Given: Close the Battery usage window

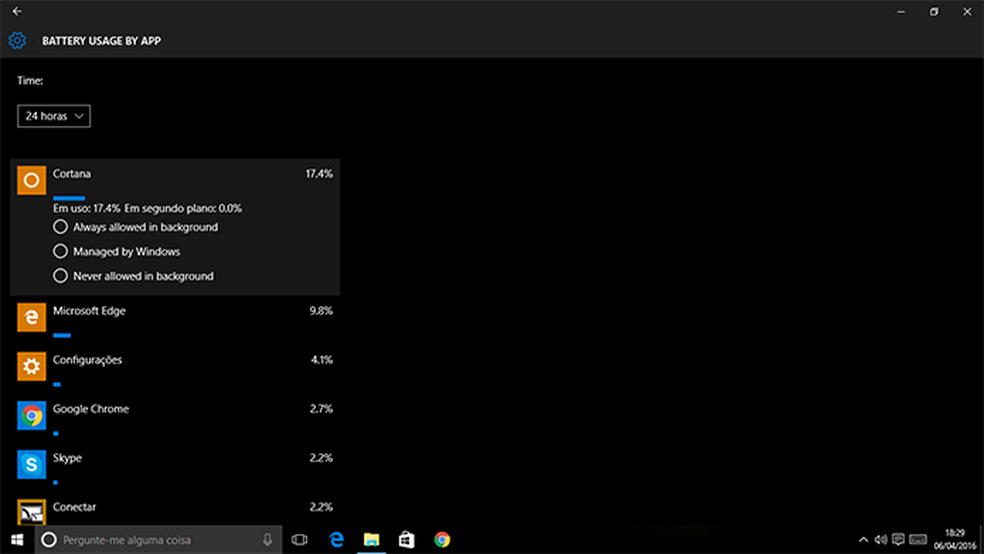Looking at the screenshot, I should (967, 11).
